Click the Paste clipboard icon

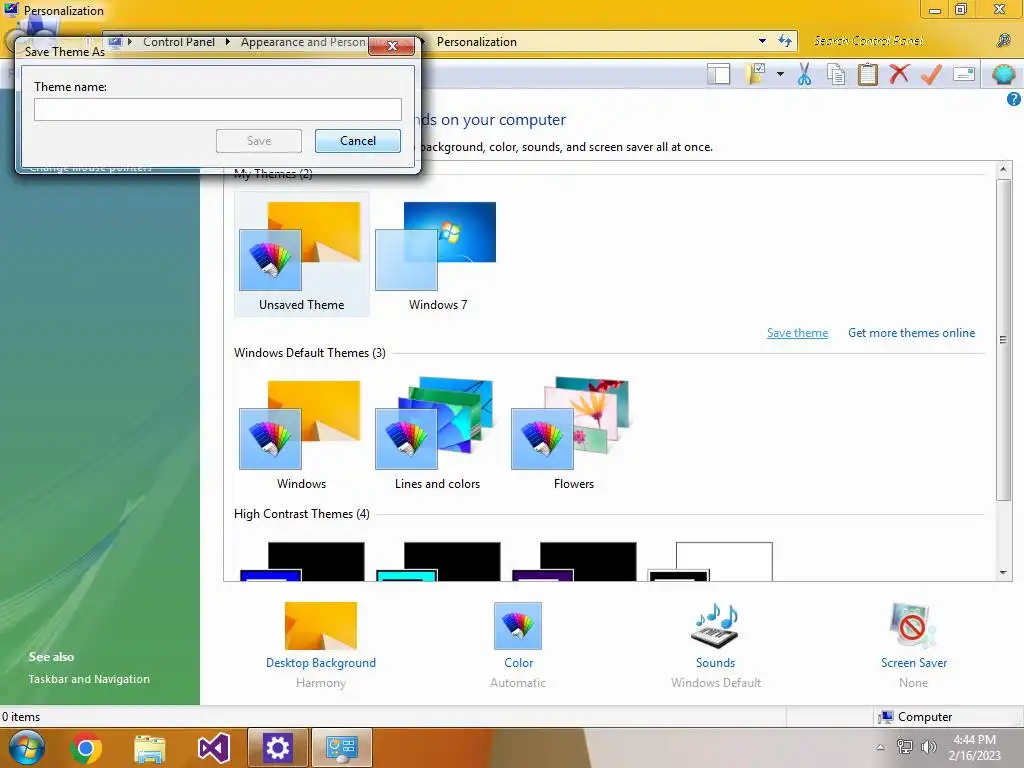[867, 74]
